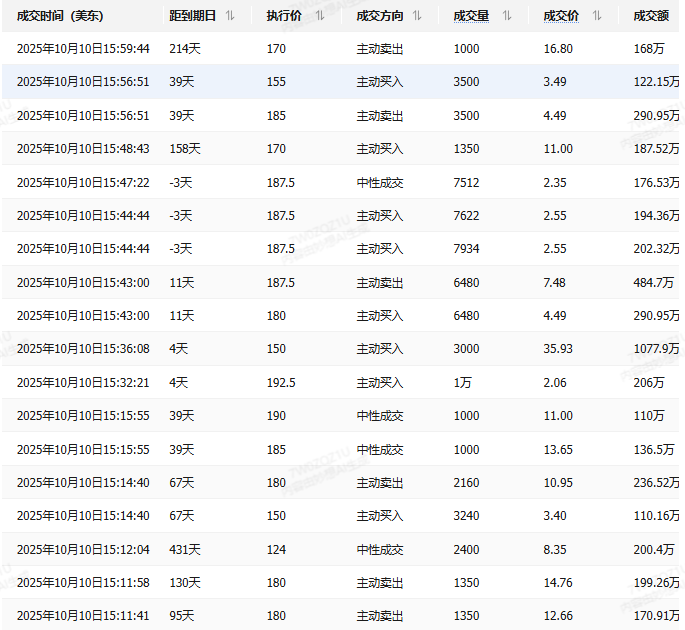Click the 3.40 price cell
Viewport: 685px width, 630px height.
555,516
